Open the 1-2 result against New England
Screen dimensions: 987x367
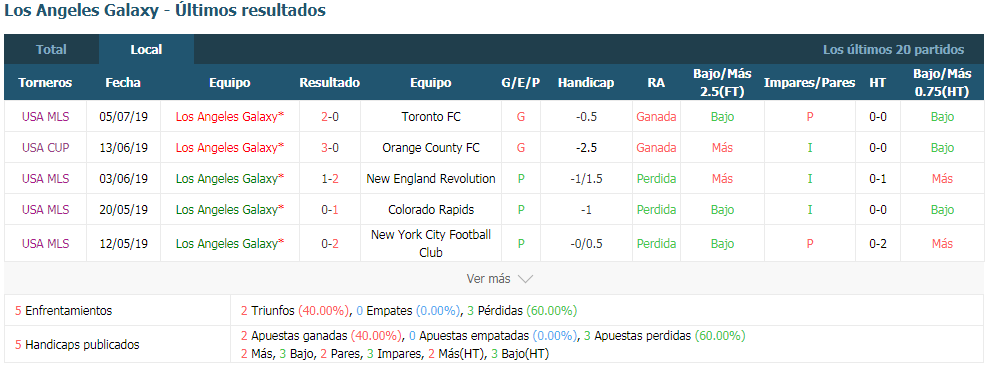[x=330, y=178]
